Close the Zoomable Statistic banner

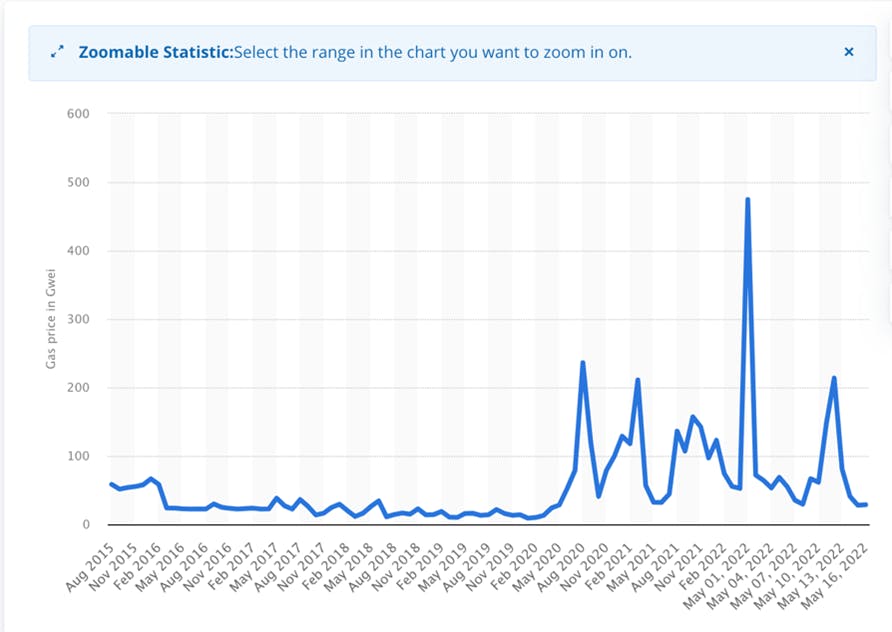(x=848, y=52)
